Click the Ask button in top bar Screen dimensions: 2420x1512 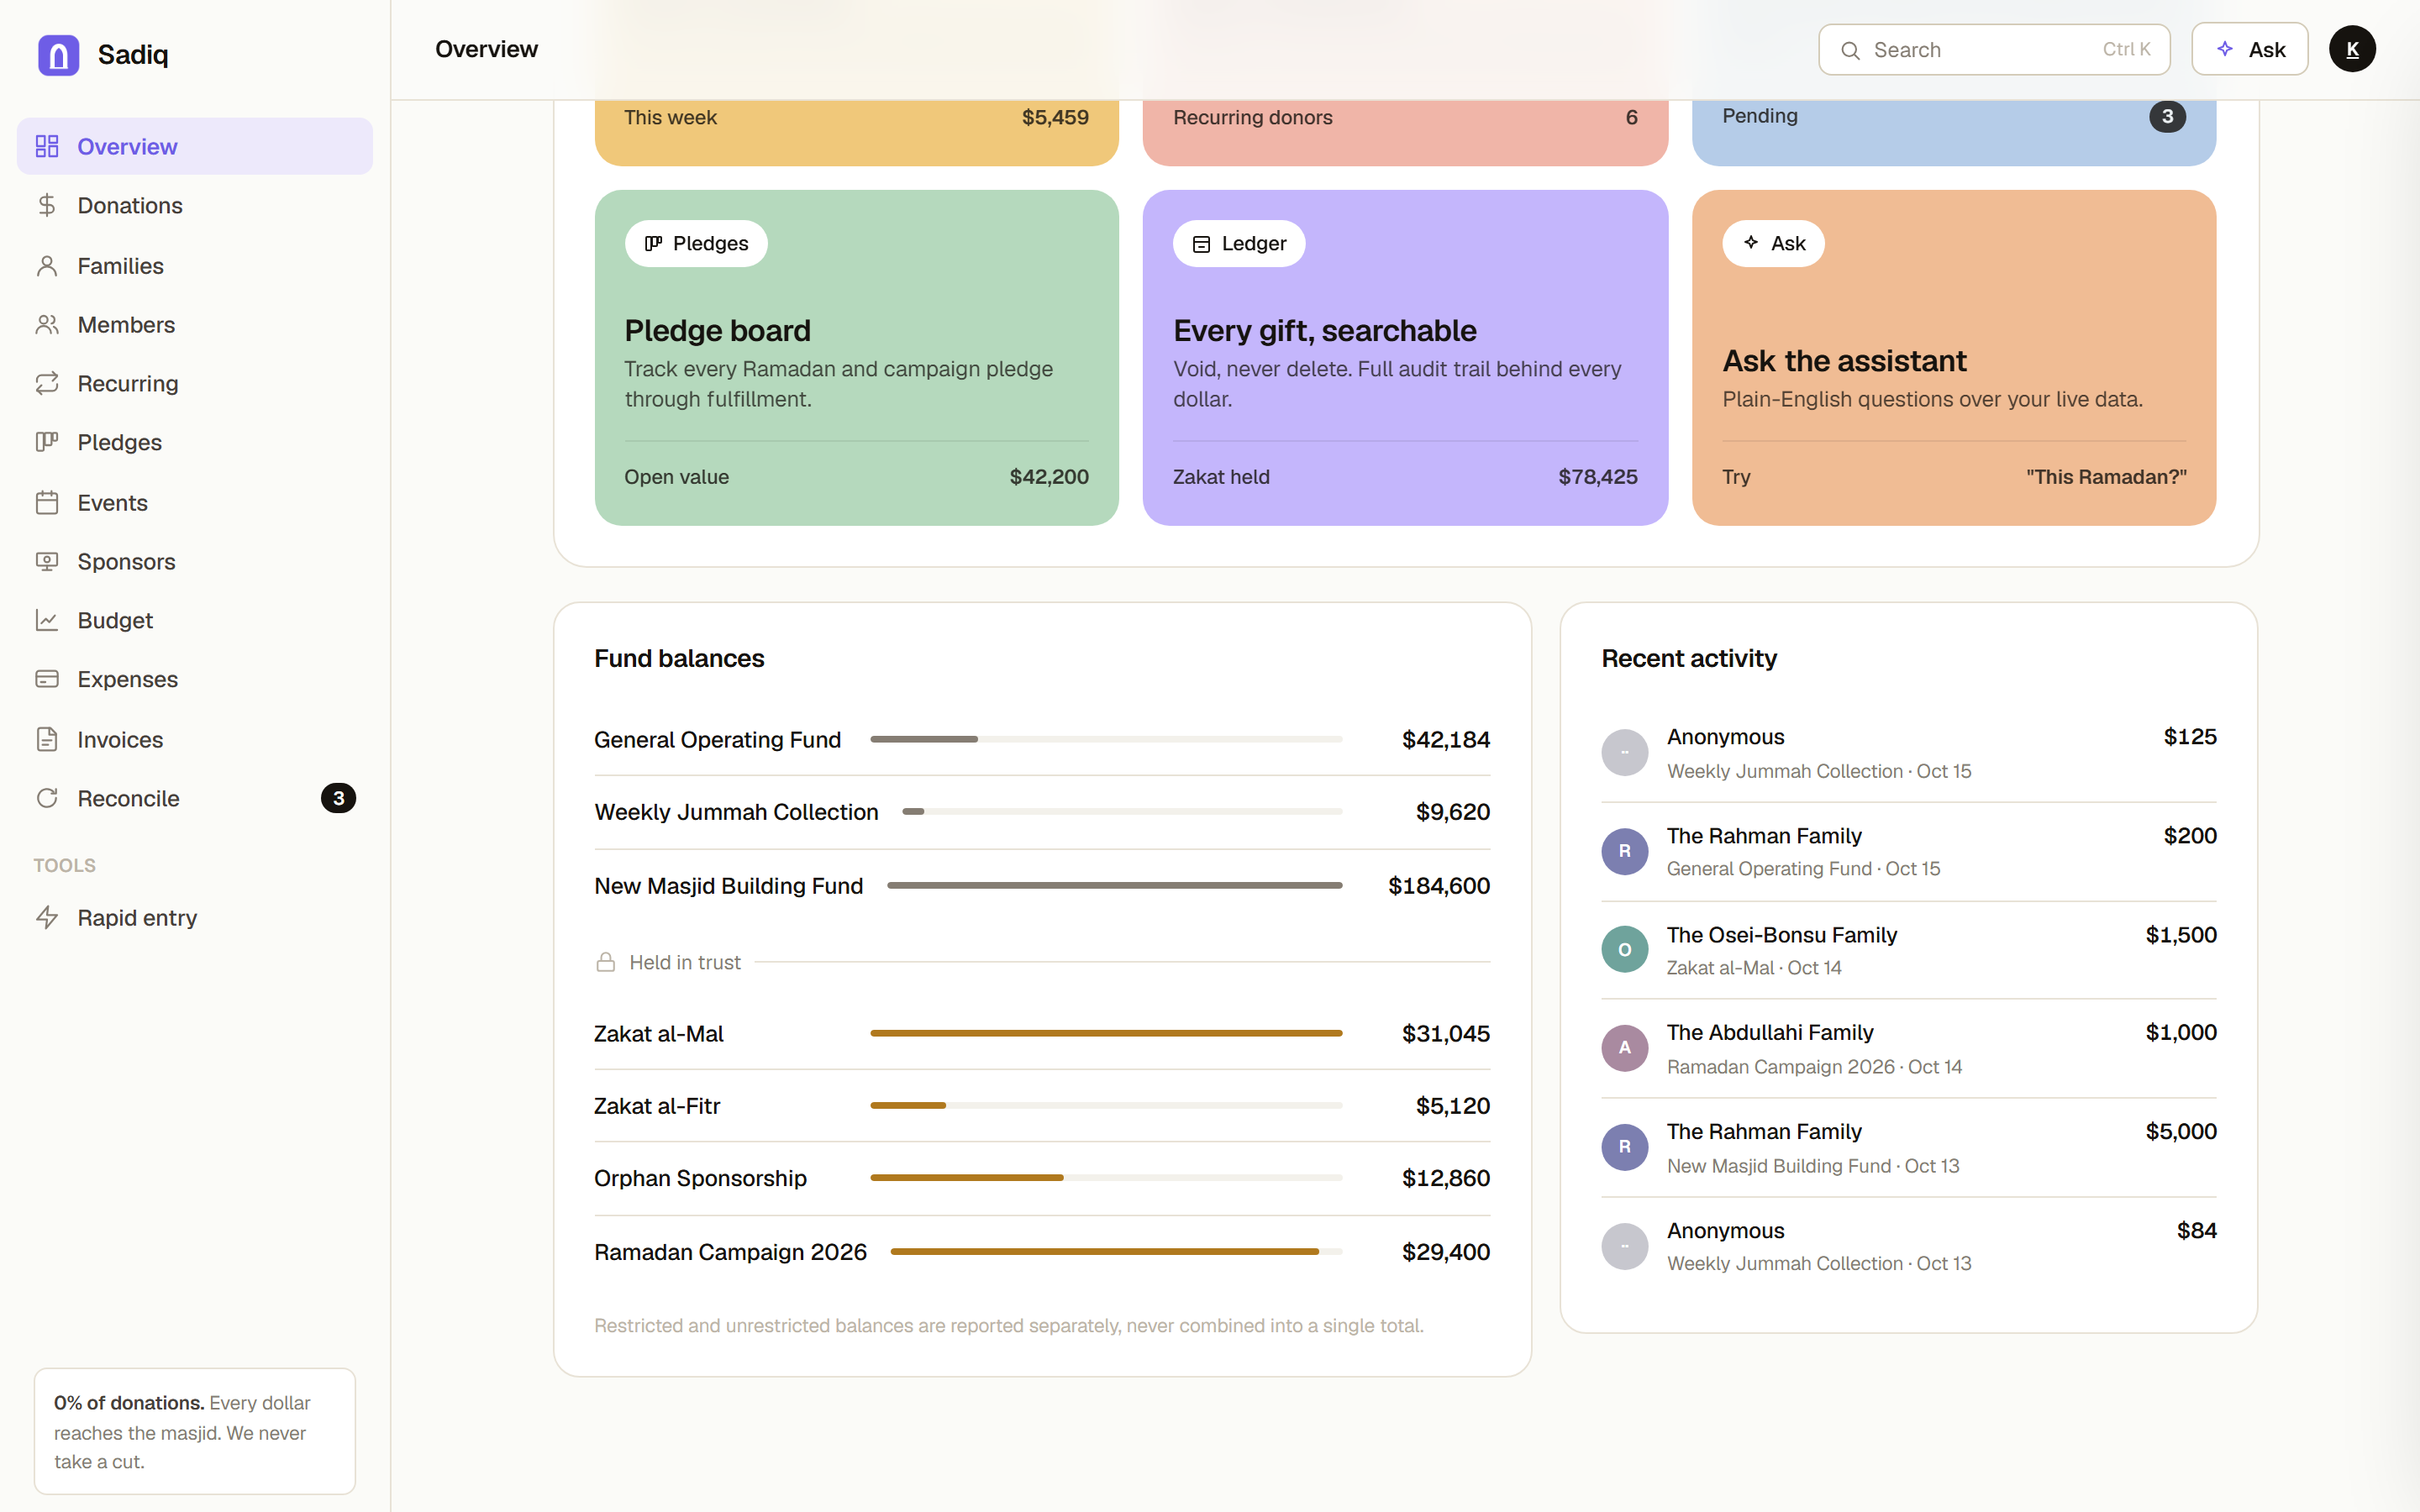(x=2249, y=49)
